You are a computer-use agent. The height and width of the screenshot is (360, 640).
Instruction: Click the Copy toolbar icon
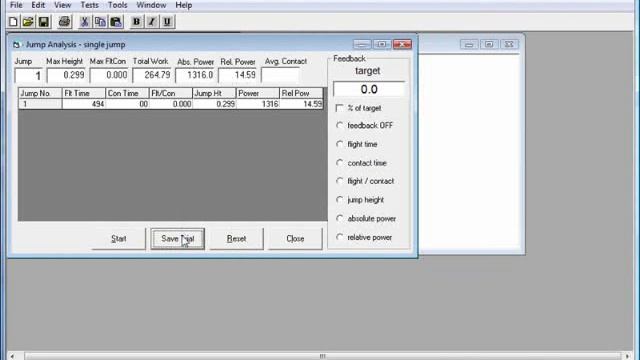(x=100, y=22)
